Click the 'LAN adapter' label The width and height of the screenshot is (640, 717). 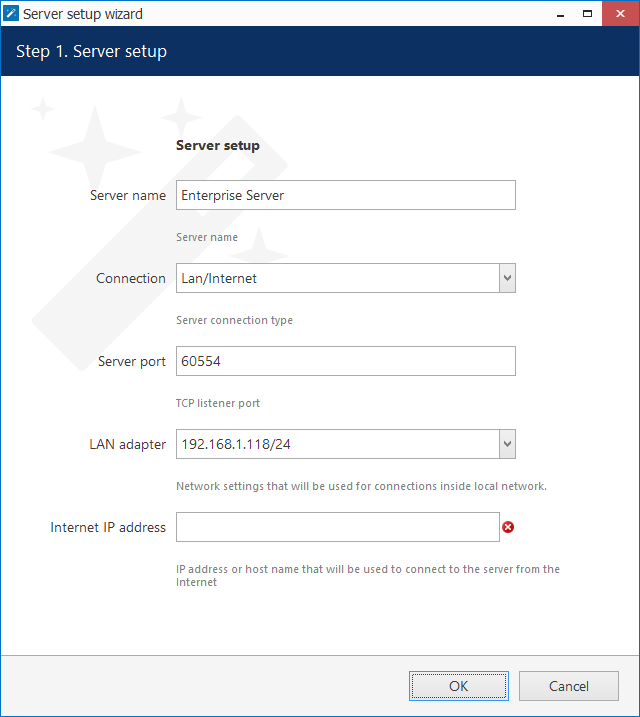point(128,444)
